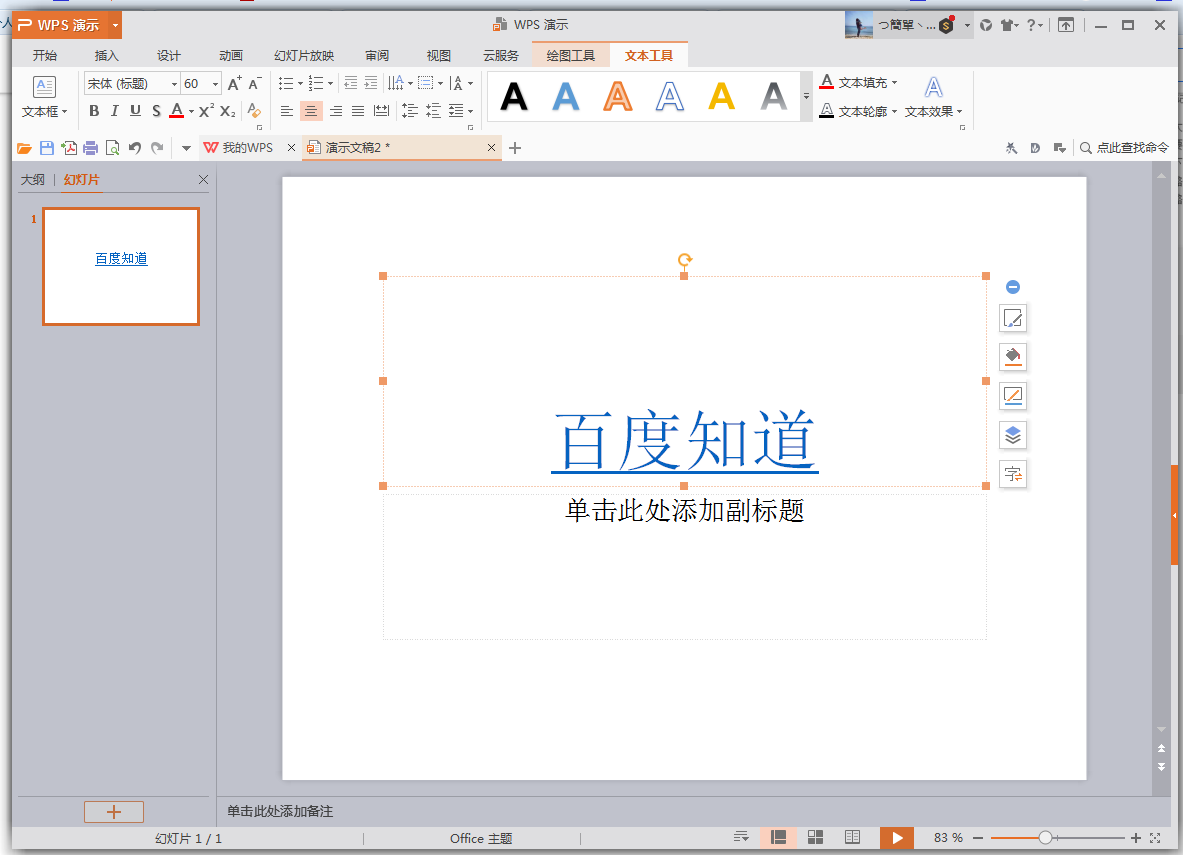Open the shape quick-style brush icon on right panel
This screenshot has height=855, width=1183.
click(1012, 318)
